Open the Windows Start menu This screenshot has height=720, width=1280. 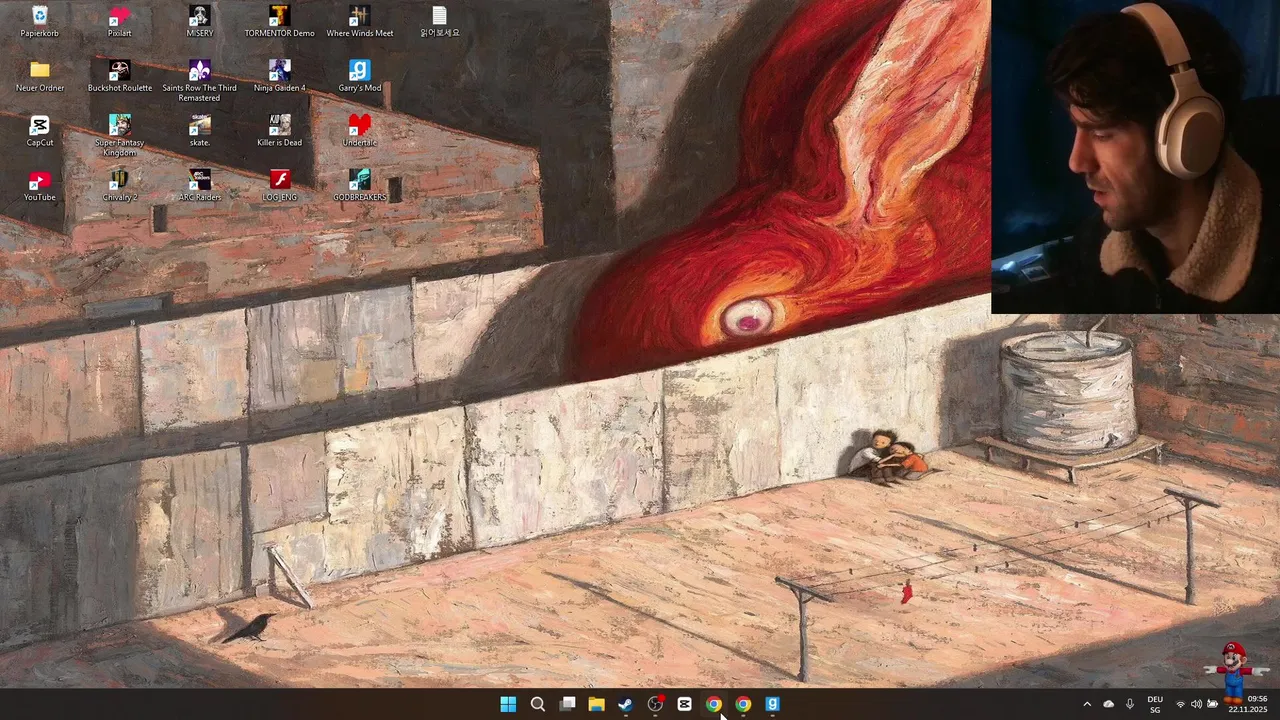pyautogui.click(x=508, y=704)
